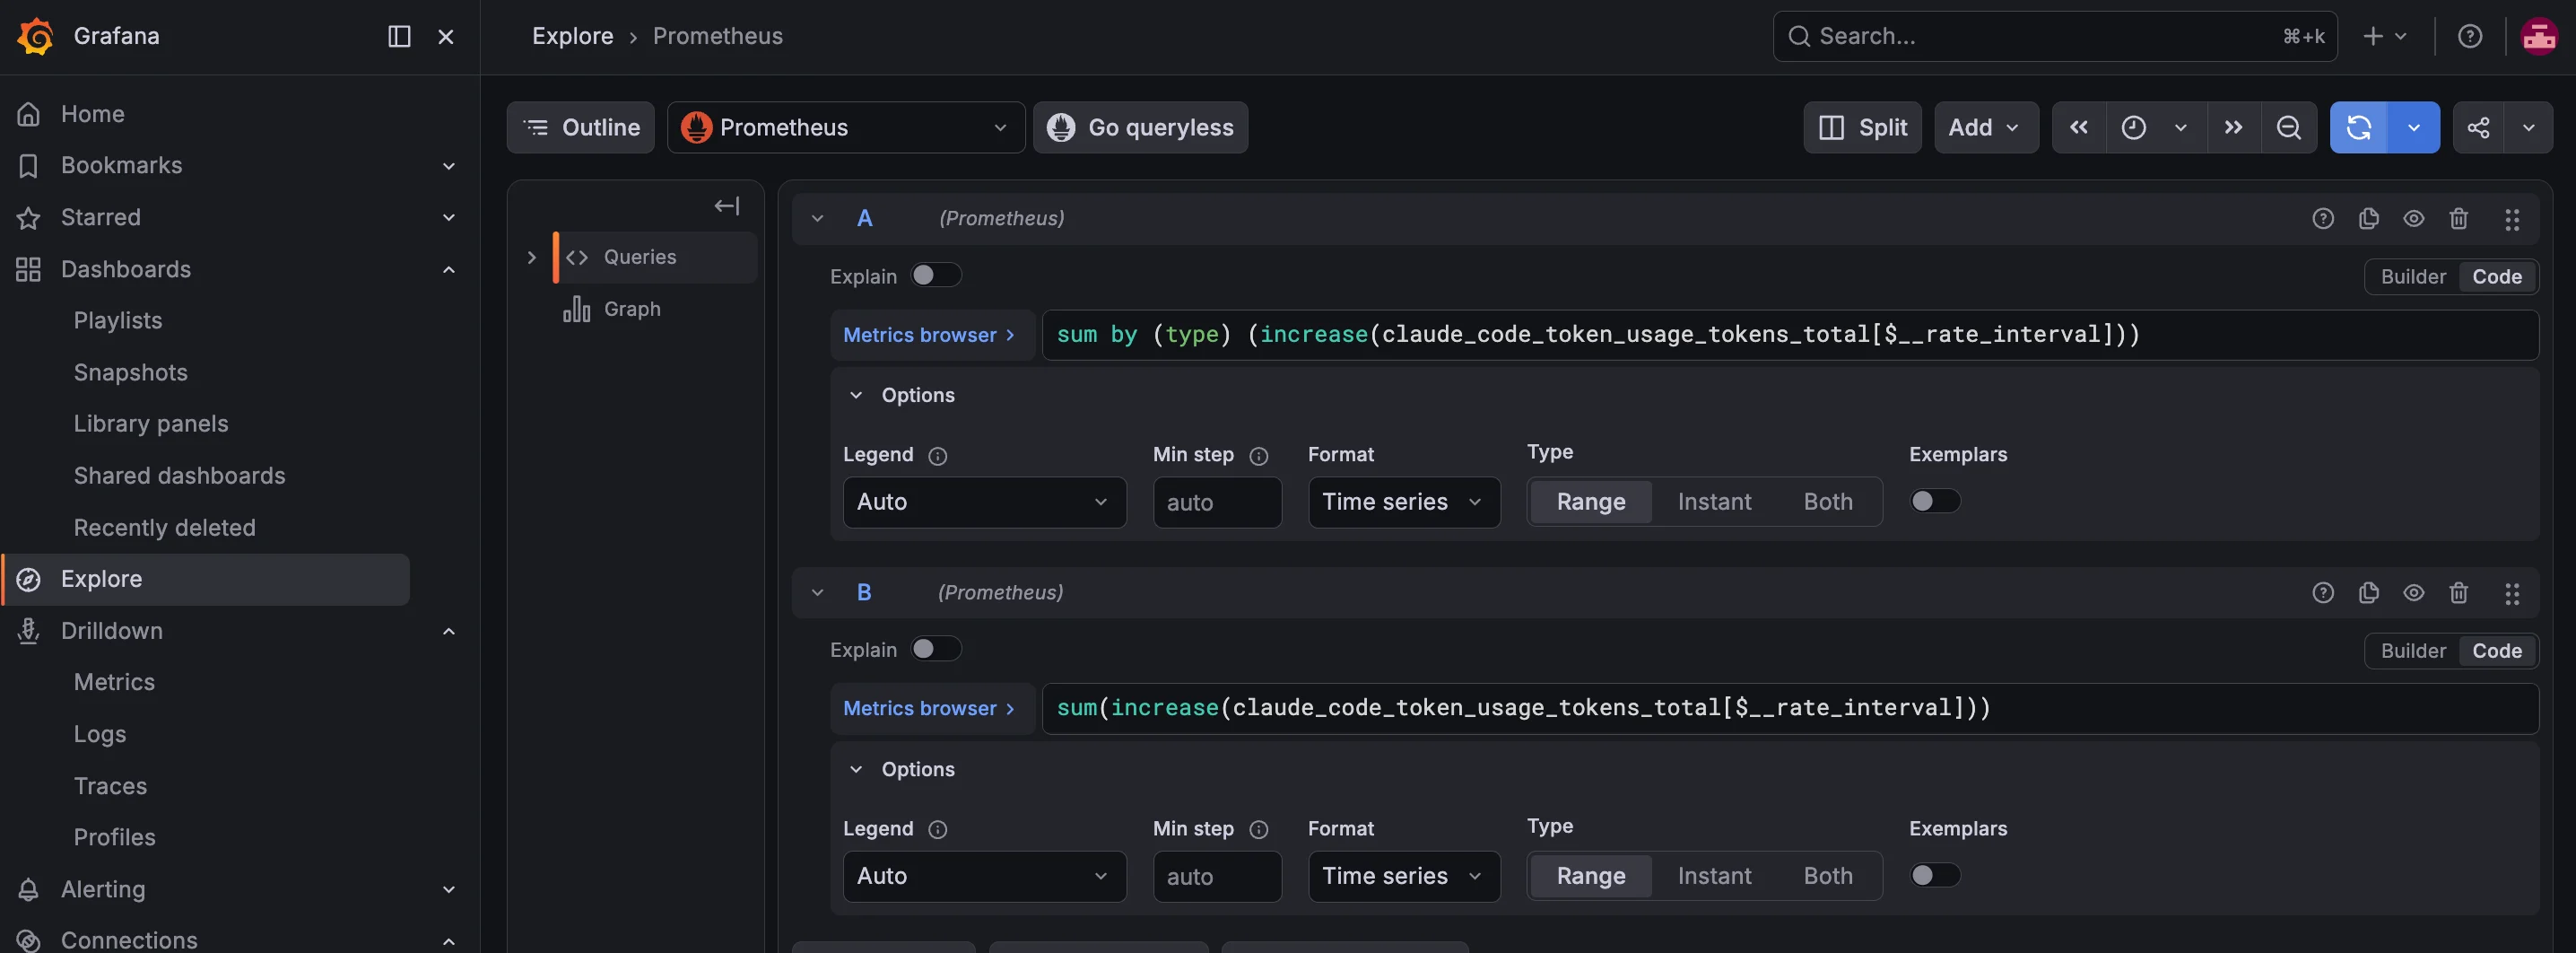Duplicate query A copy icon
Image resolution: width=2576 pixels, height=953 pixels.
click(x=2368, y=218)
